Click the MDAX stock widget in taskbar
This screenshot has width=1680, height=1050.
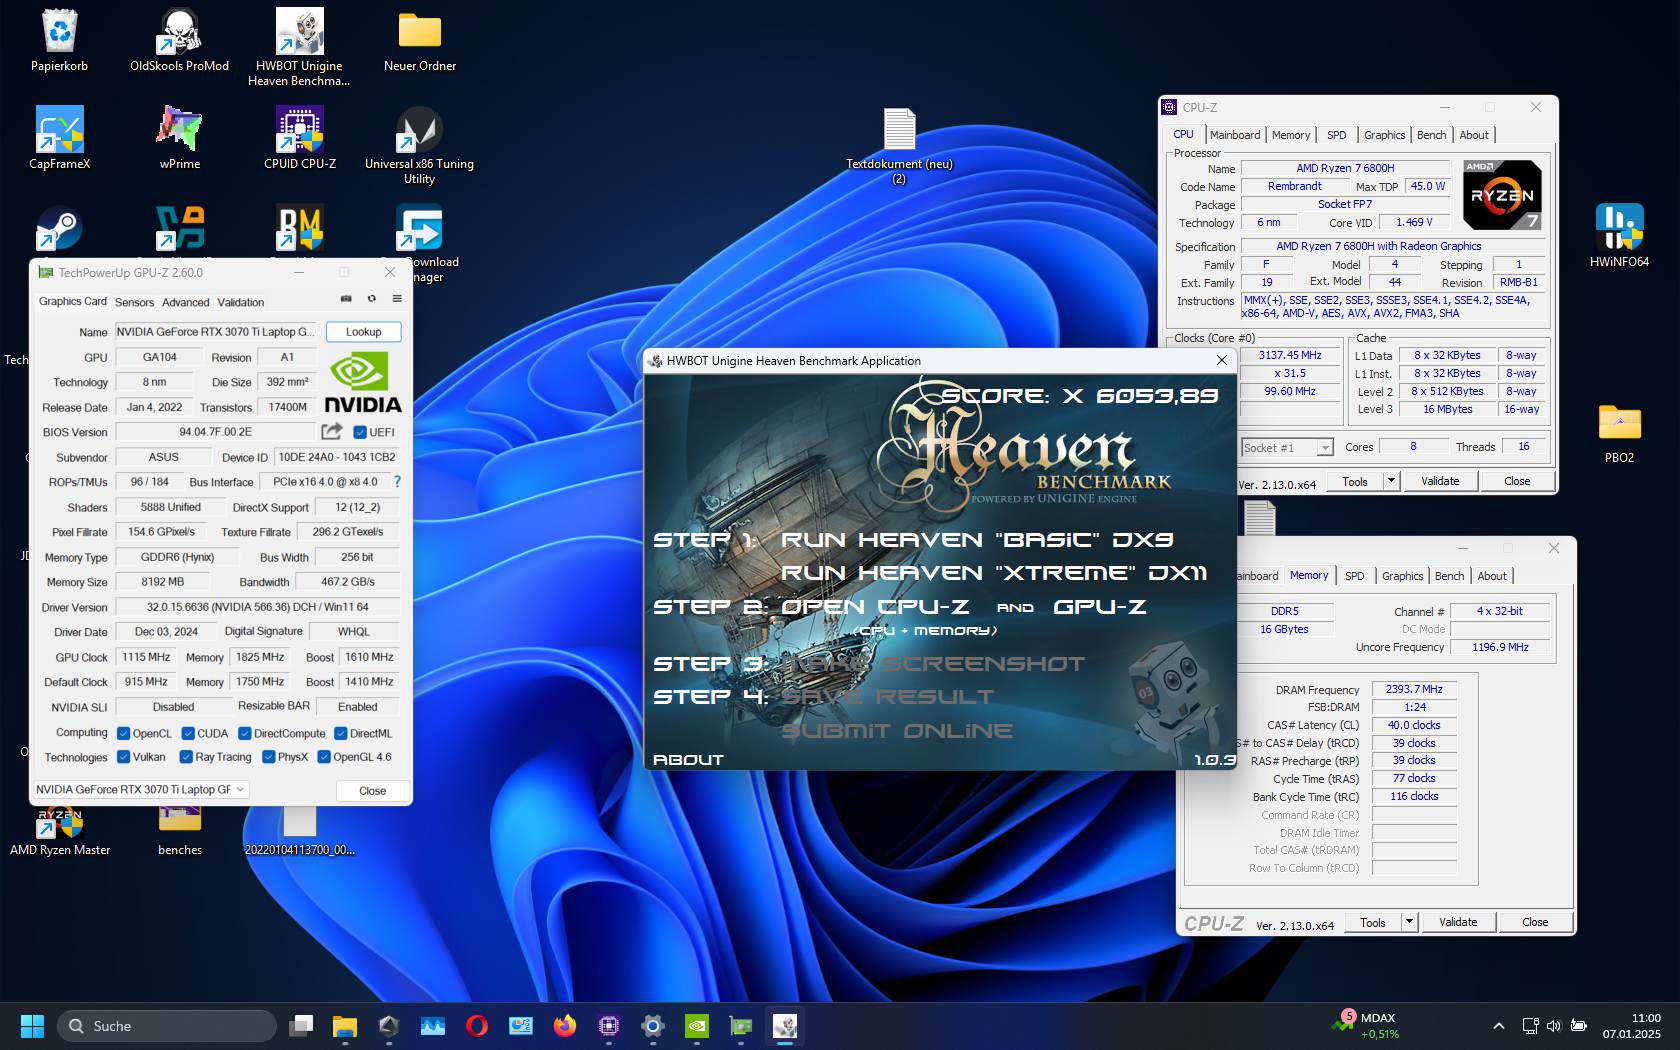coord(1366,1026)
